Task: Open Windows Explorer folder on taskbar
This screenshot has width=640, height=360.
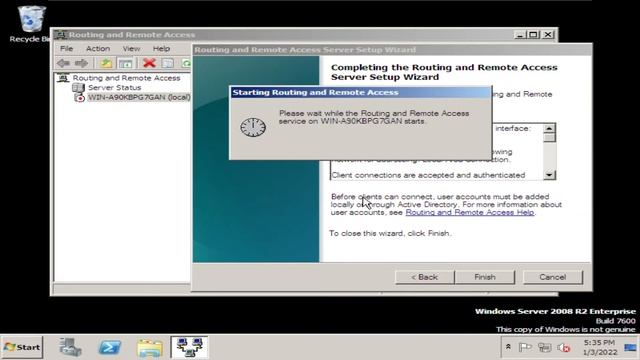Action: point(150,348)
